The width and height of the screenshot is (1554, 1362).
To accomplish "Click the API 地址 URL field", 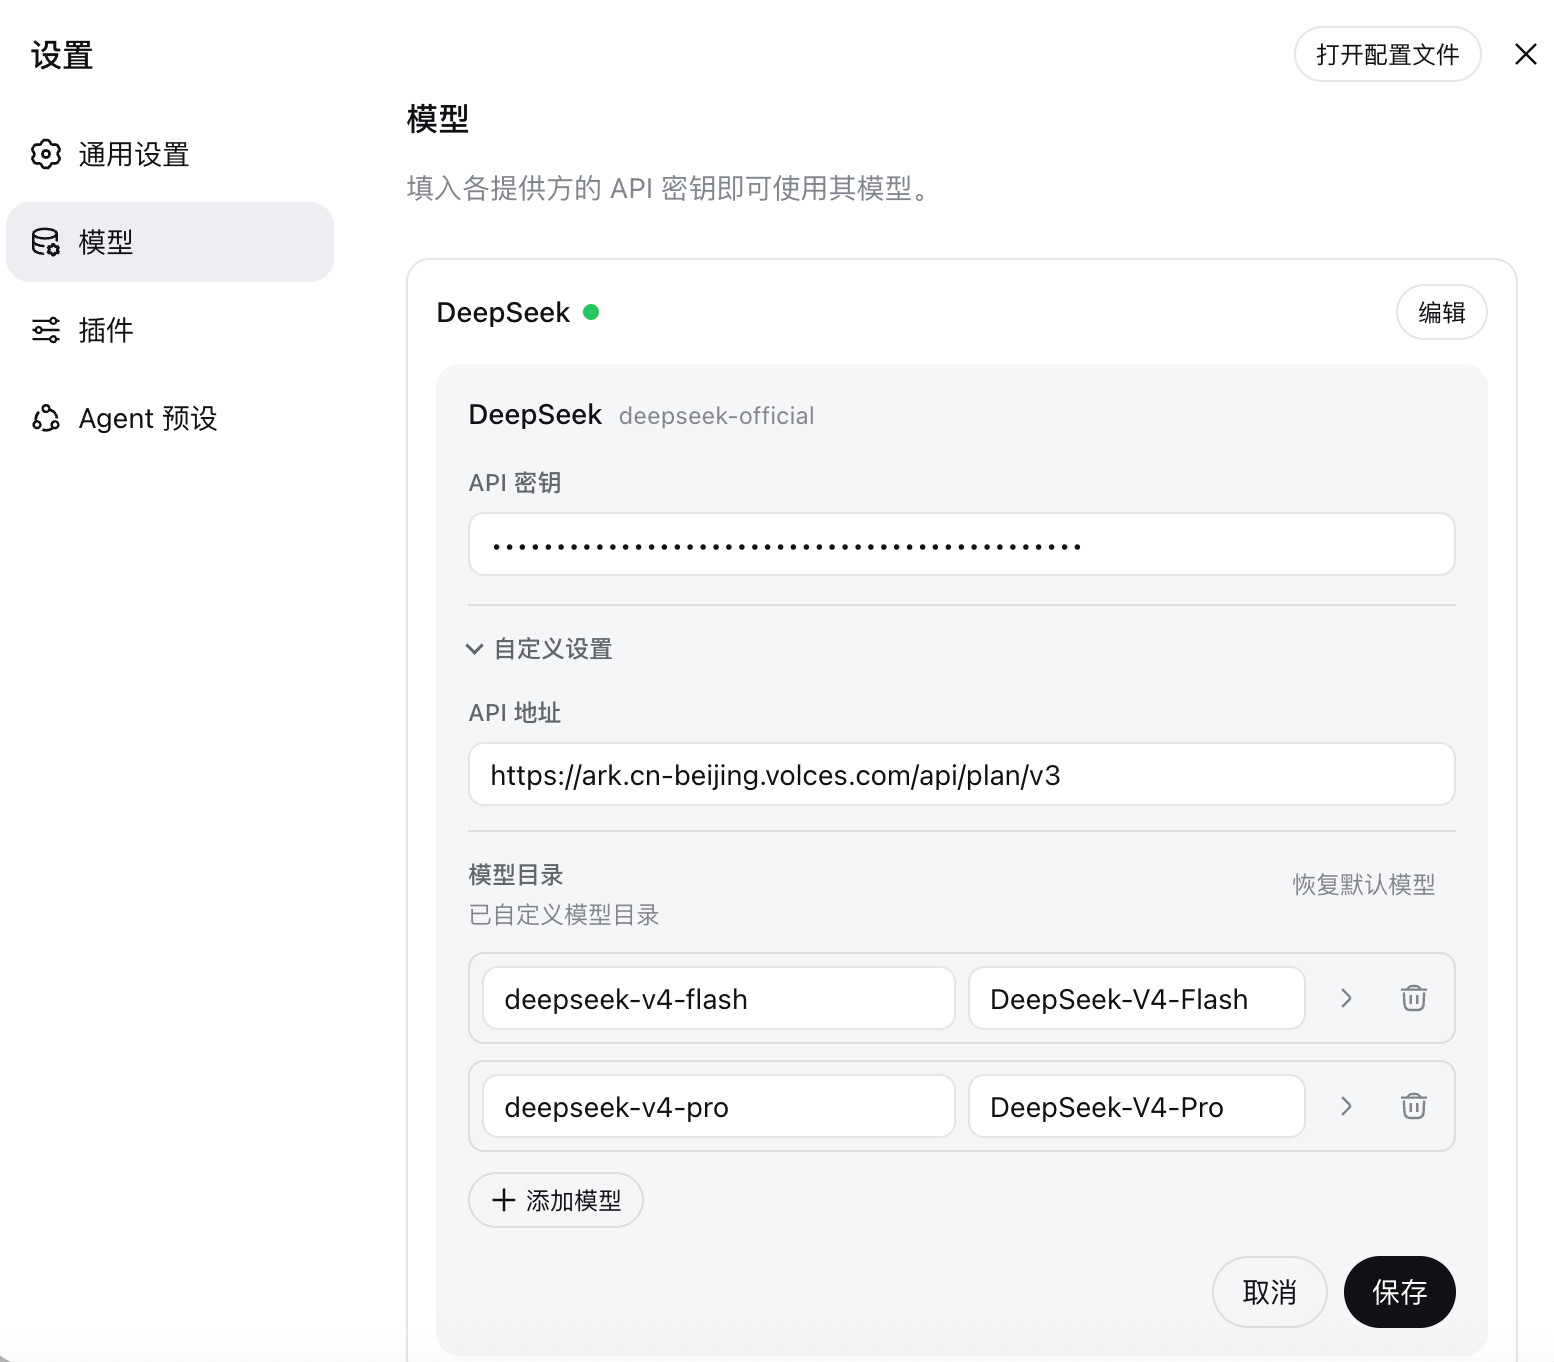I will coord(962,774).
